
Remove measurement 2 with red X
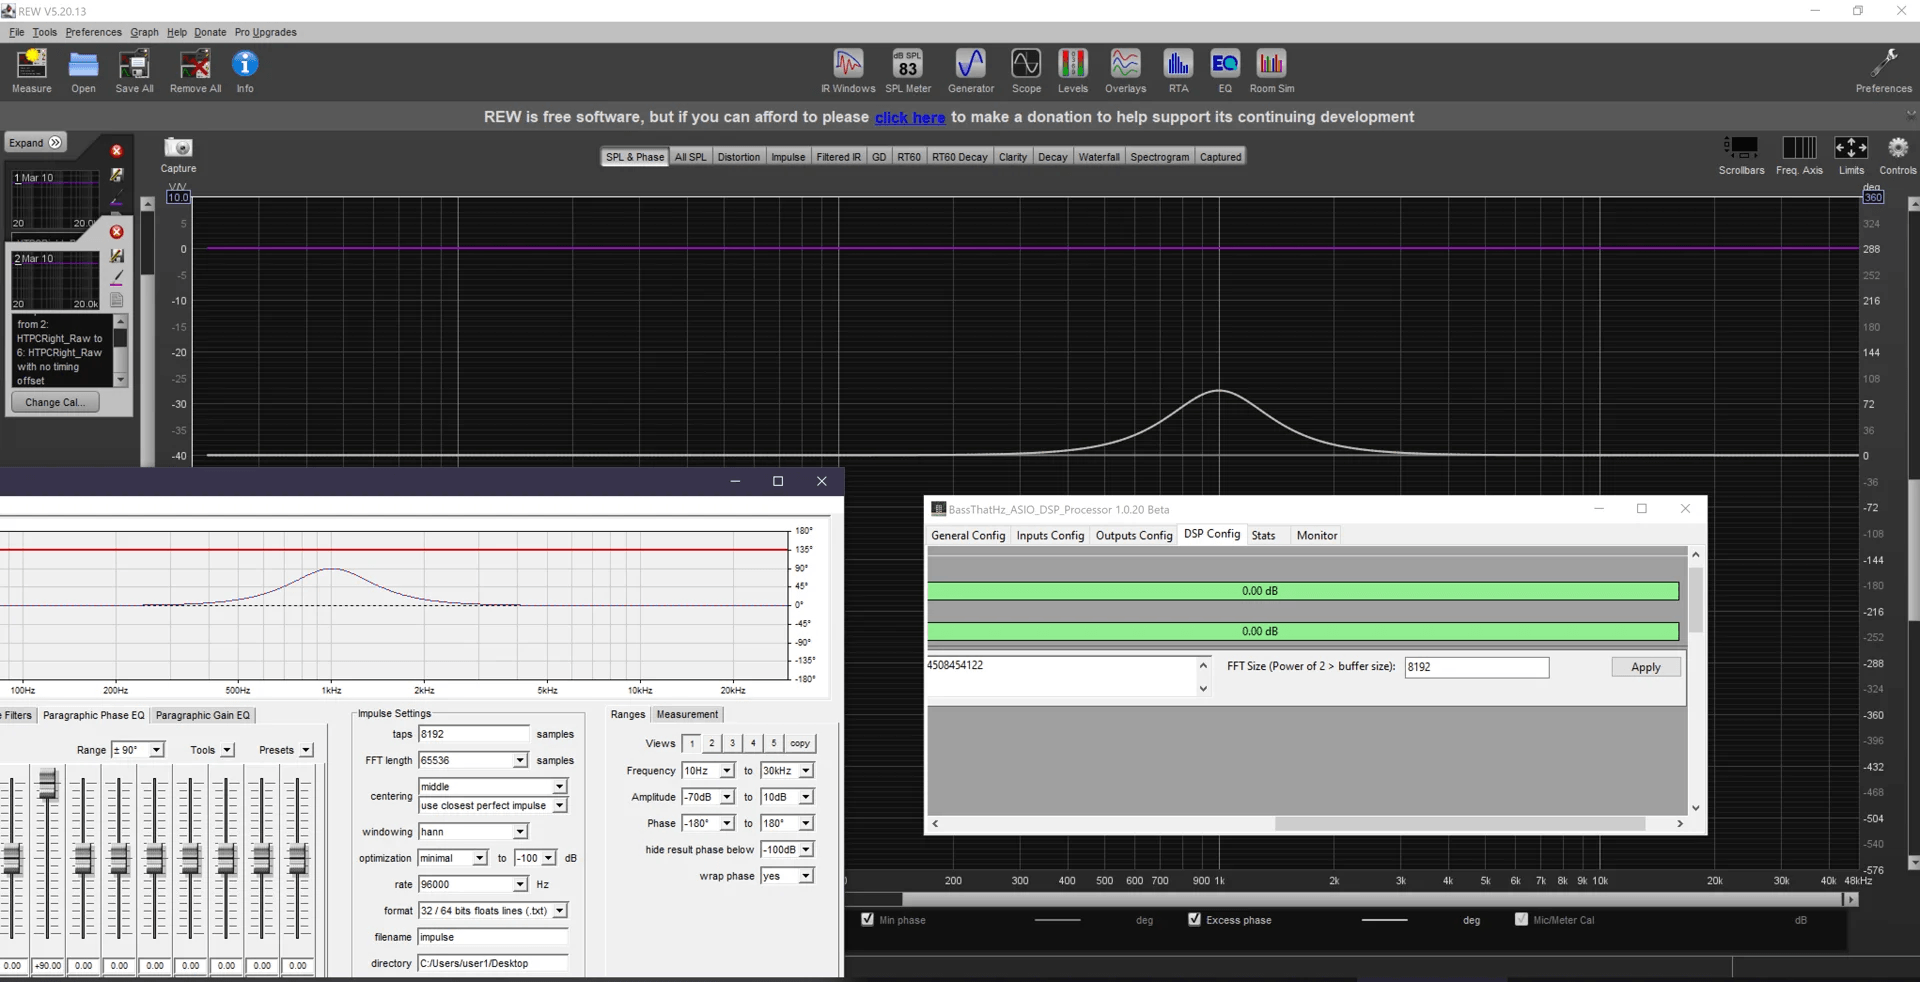point(116,232)
